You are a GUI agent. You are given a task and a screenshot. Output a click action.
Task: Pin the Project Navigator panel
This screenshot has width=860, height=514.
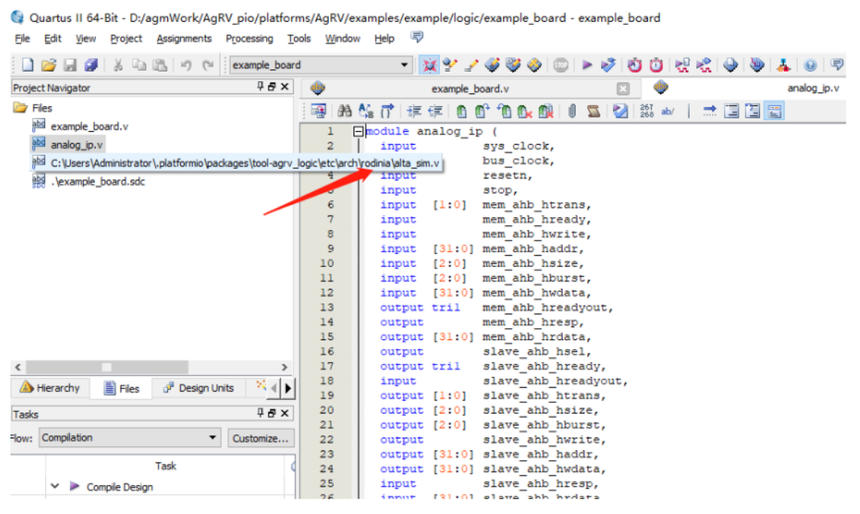point(260,86)
